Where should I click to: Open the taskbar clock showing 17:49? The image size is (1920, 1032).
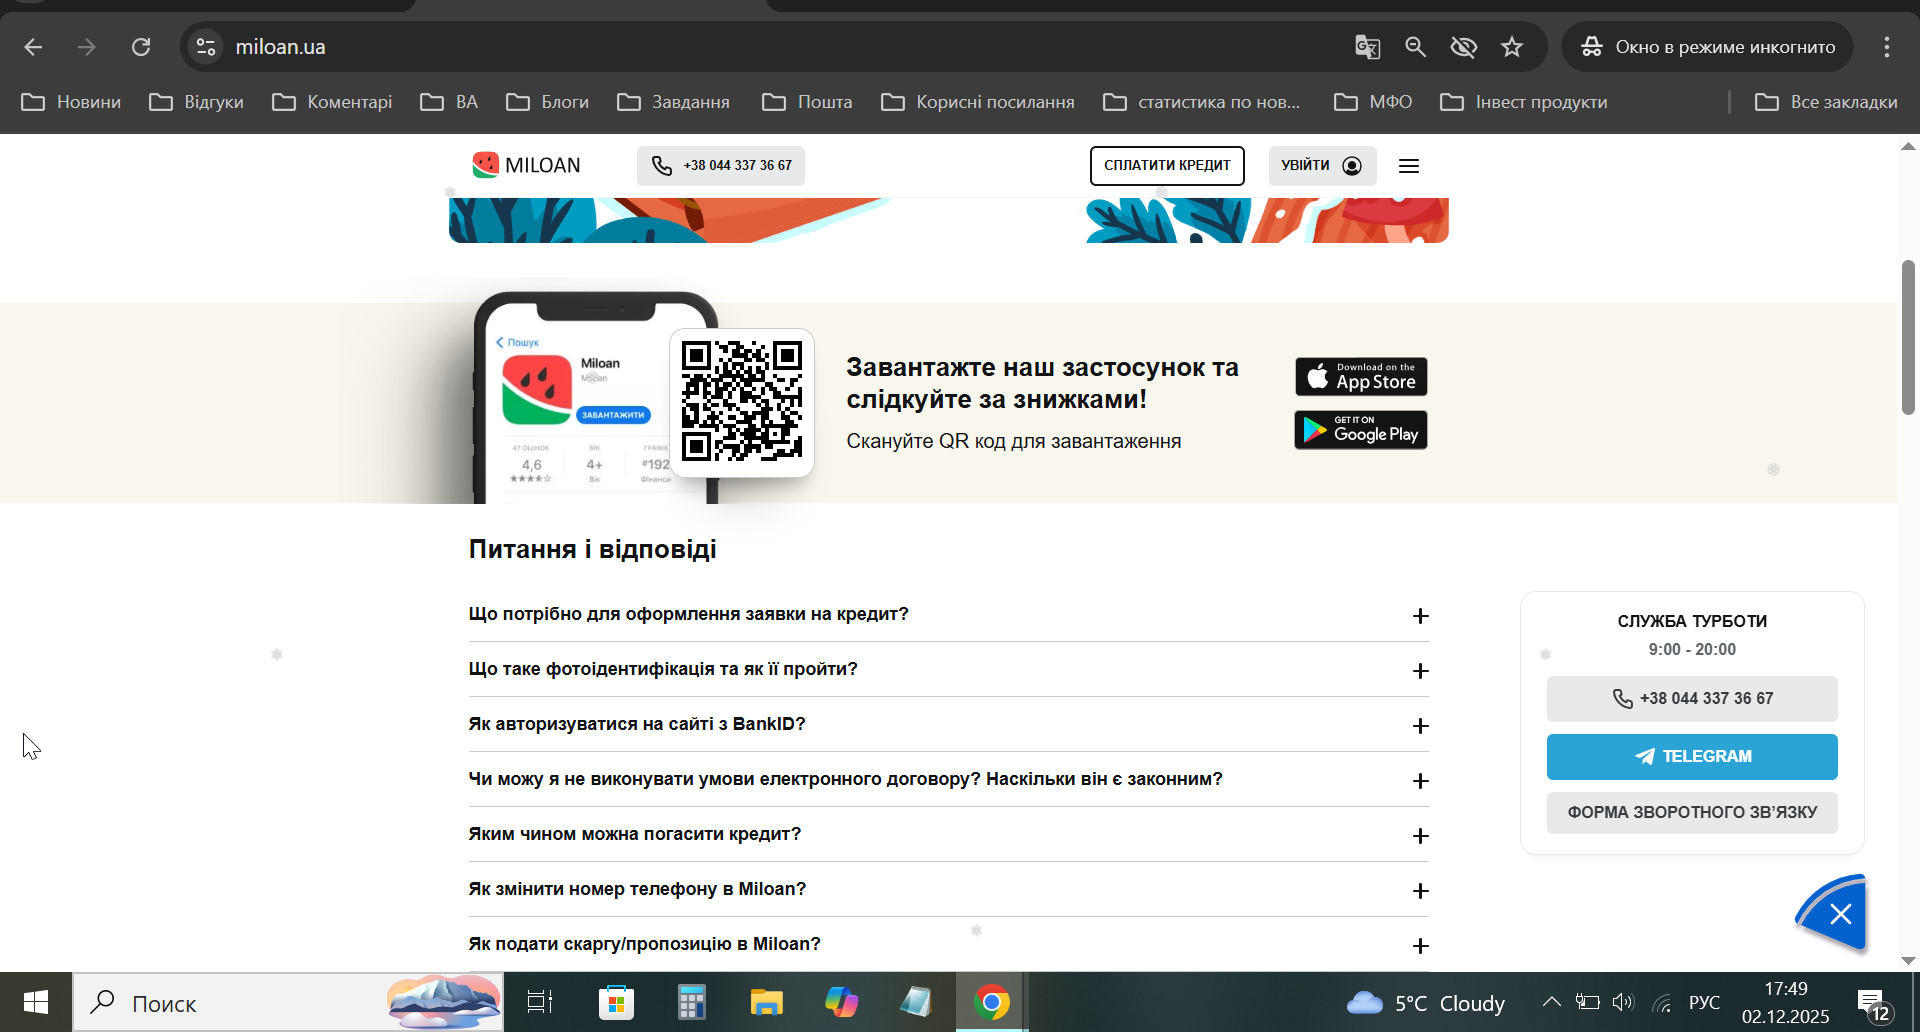click(1786, 1003)
